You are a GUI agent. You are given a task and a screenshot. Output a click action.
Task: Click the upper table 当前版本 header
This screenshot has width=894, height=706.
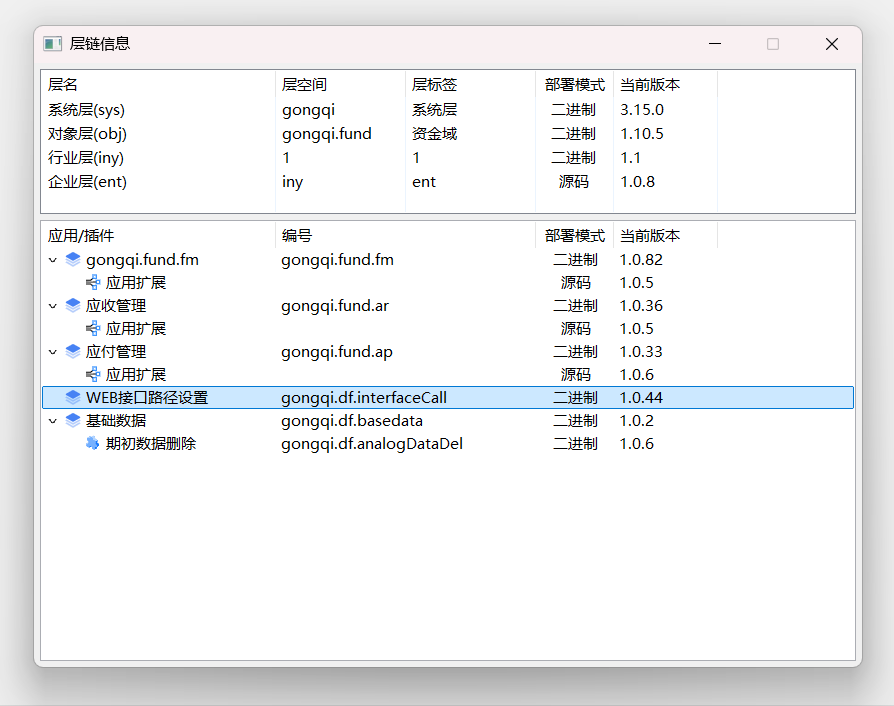point(665,85)
